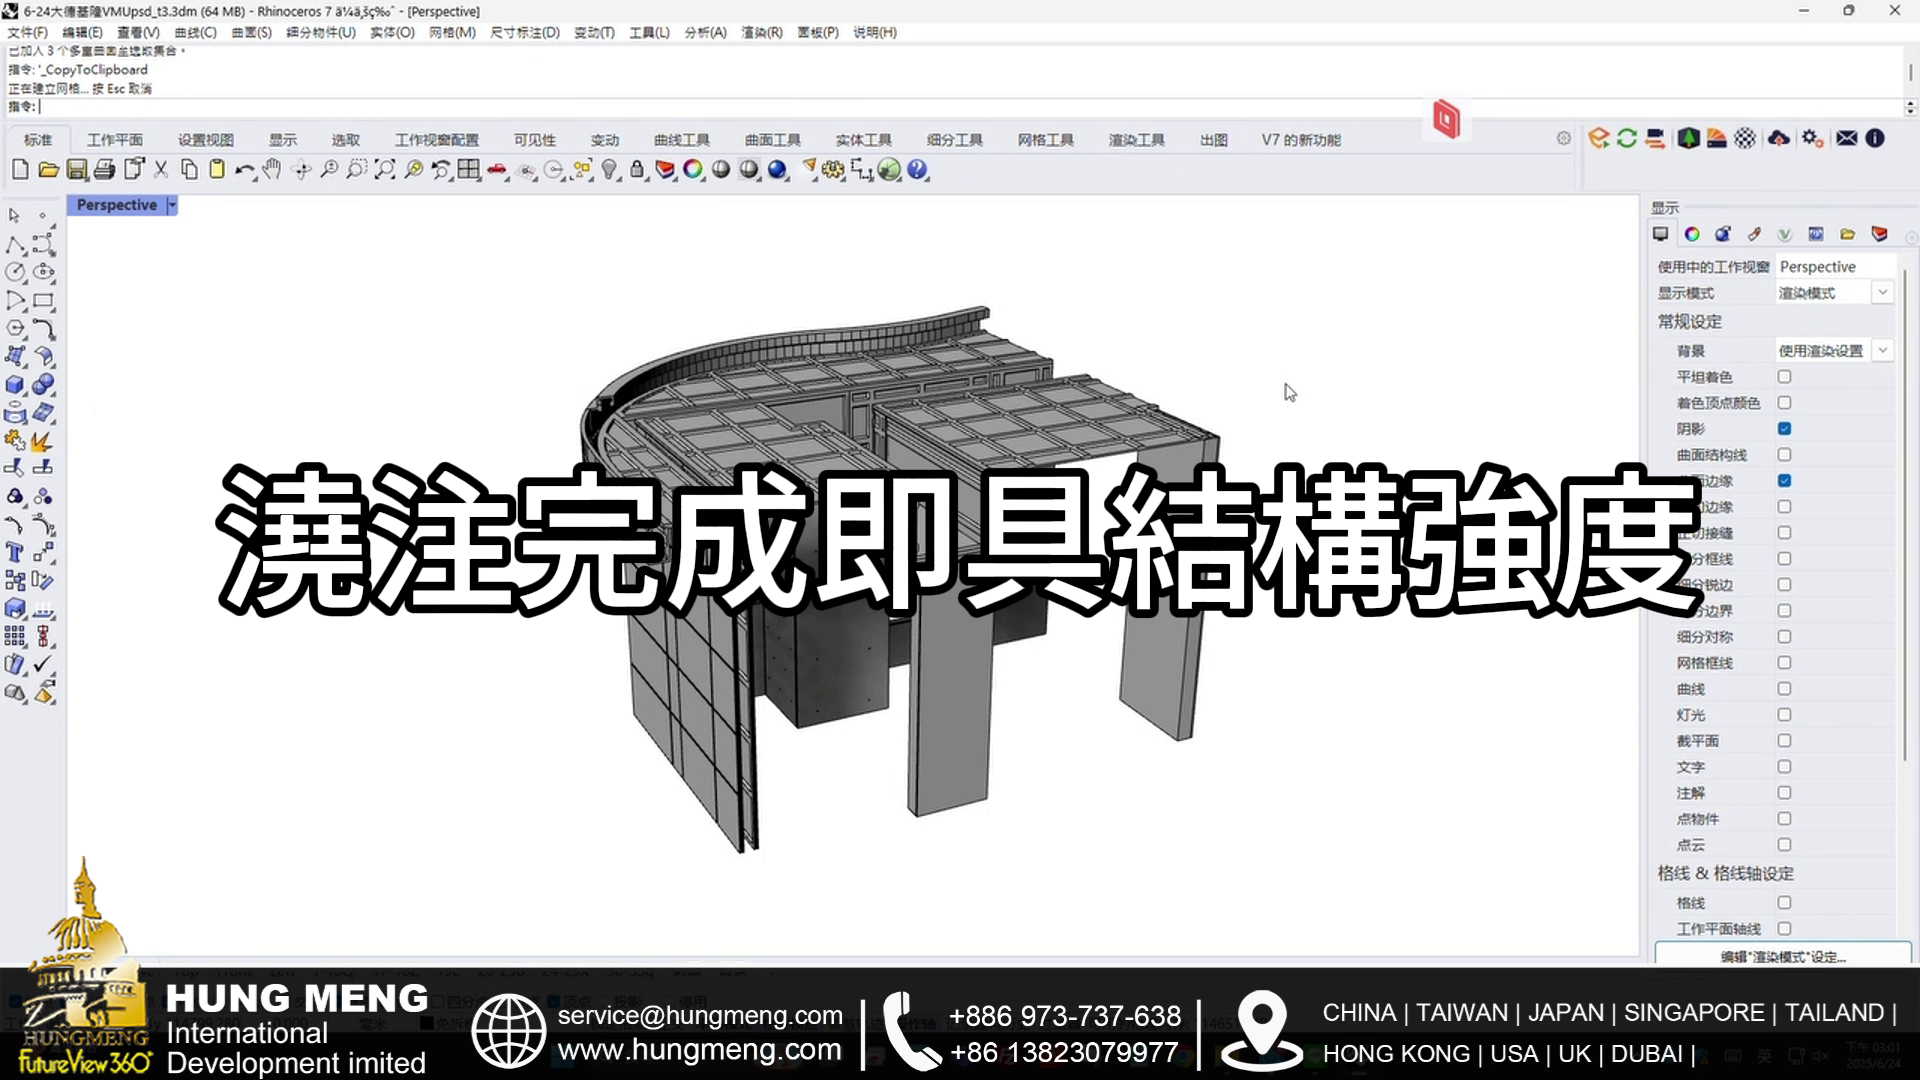
Task: Open the Perspective viewport title dropdown arrow
Action: [172, 205]
